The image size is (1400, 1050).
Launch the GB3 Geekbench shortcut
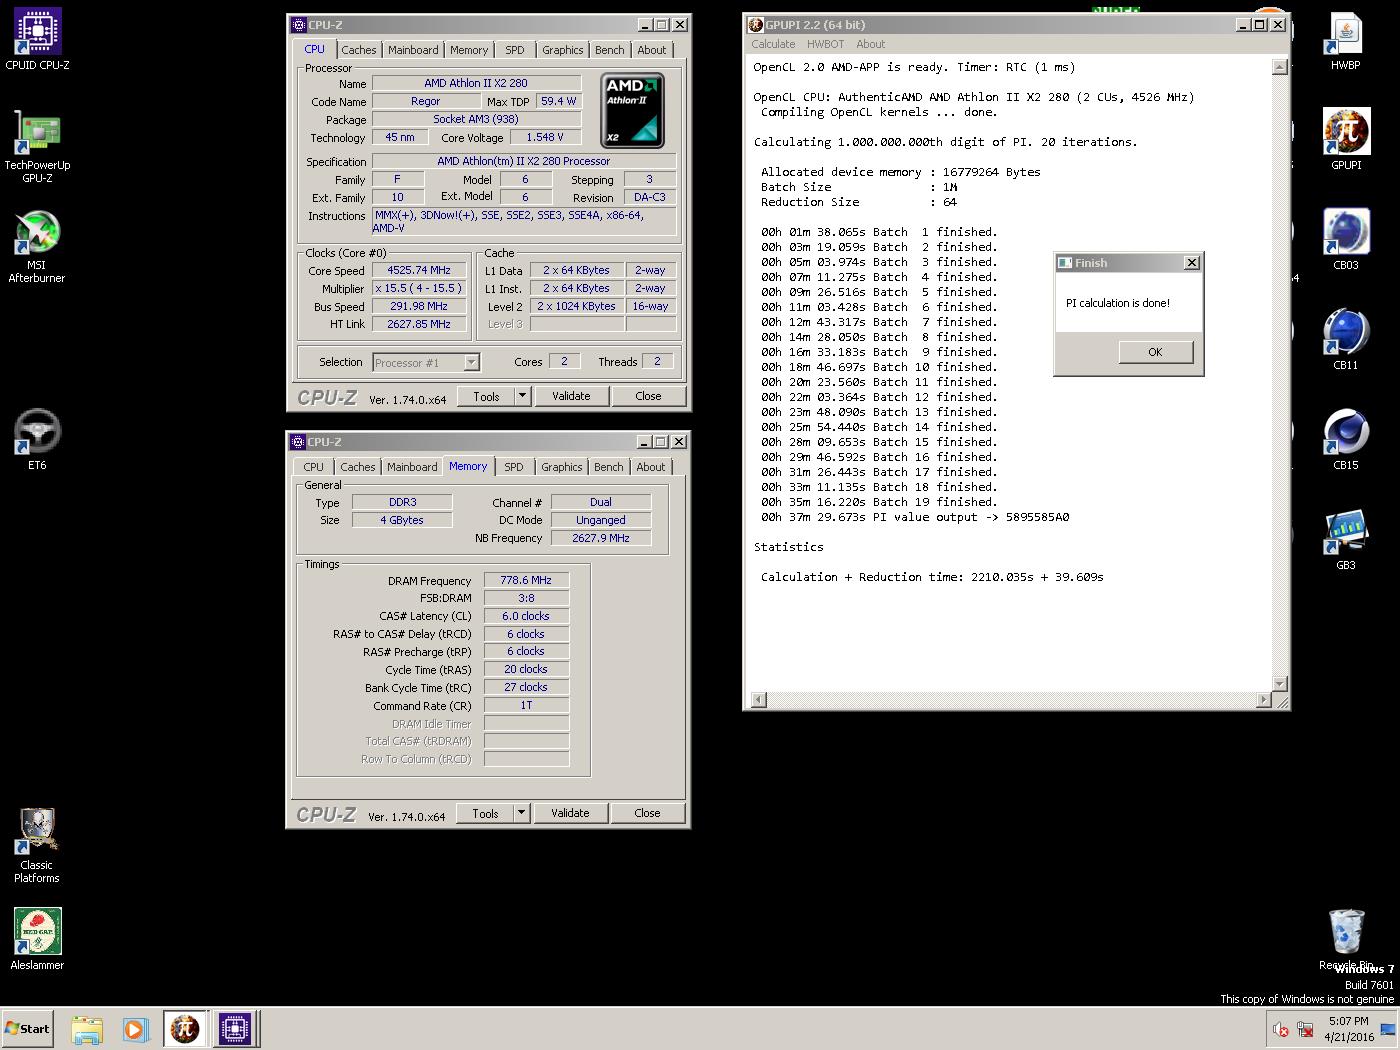click(1345, 540)
